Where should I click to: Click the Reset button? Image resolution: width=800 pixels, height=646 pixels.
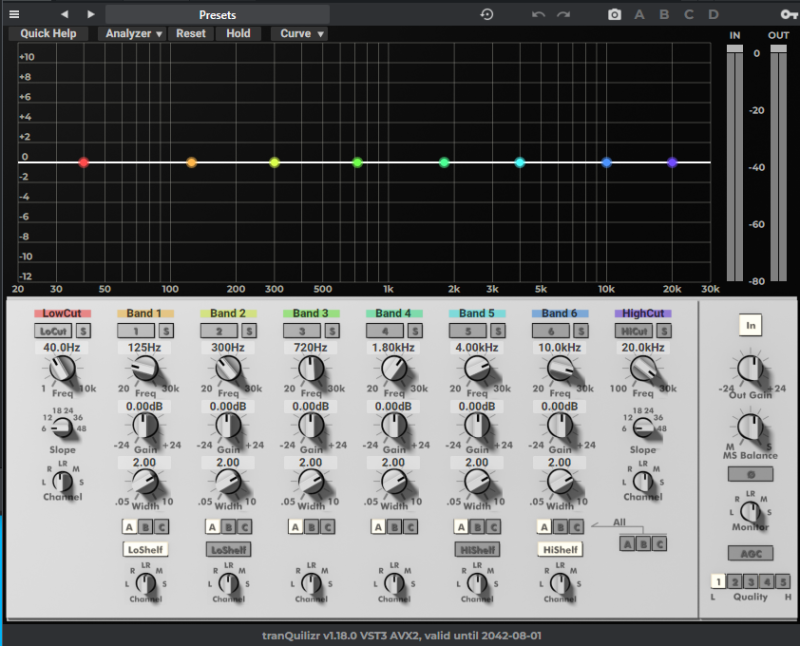190,33
